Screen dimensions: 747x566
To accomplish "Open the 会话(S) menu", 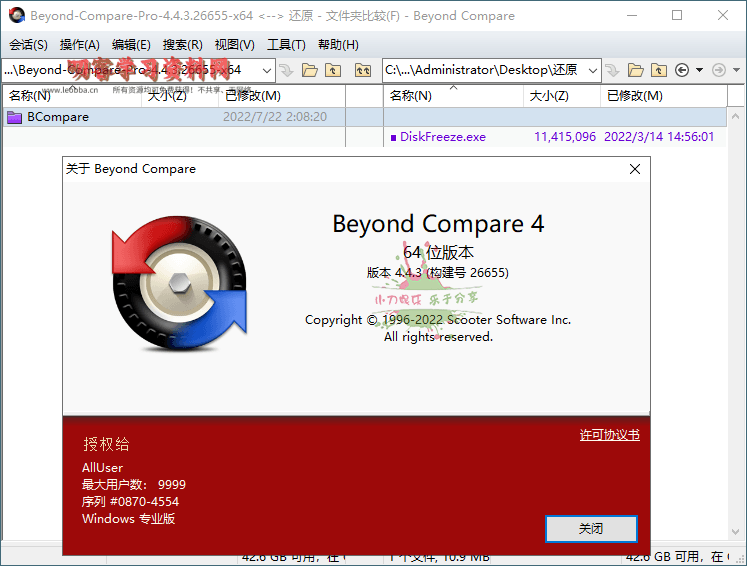I will coord(28,45).
